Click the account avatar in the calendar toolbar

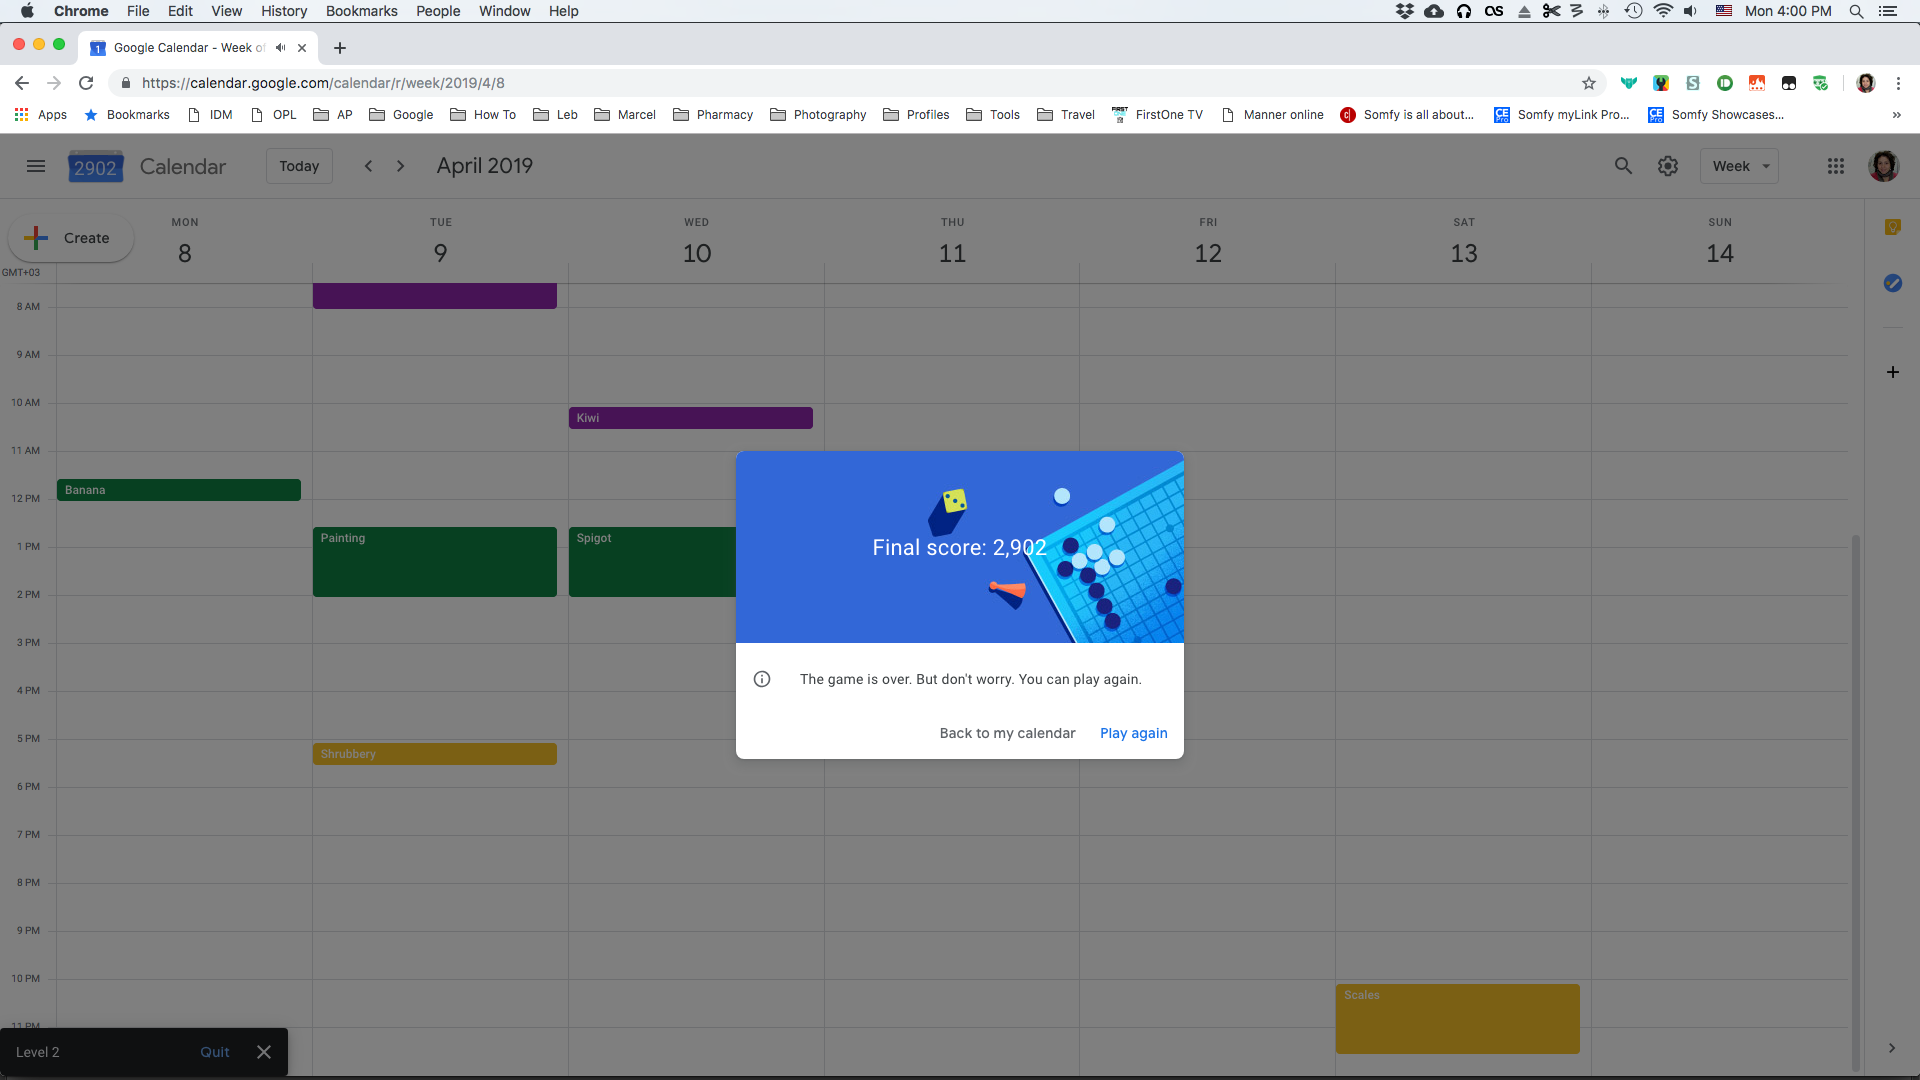1885,166
